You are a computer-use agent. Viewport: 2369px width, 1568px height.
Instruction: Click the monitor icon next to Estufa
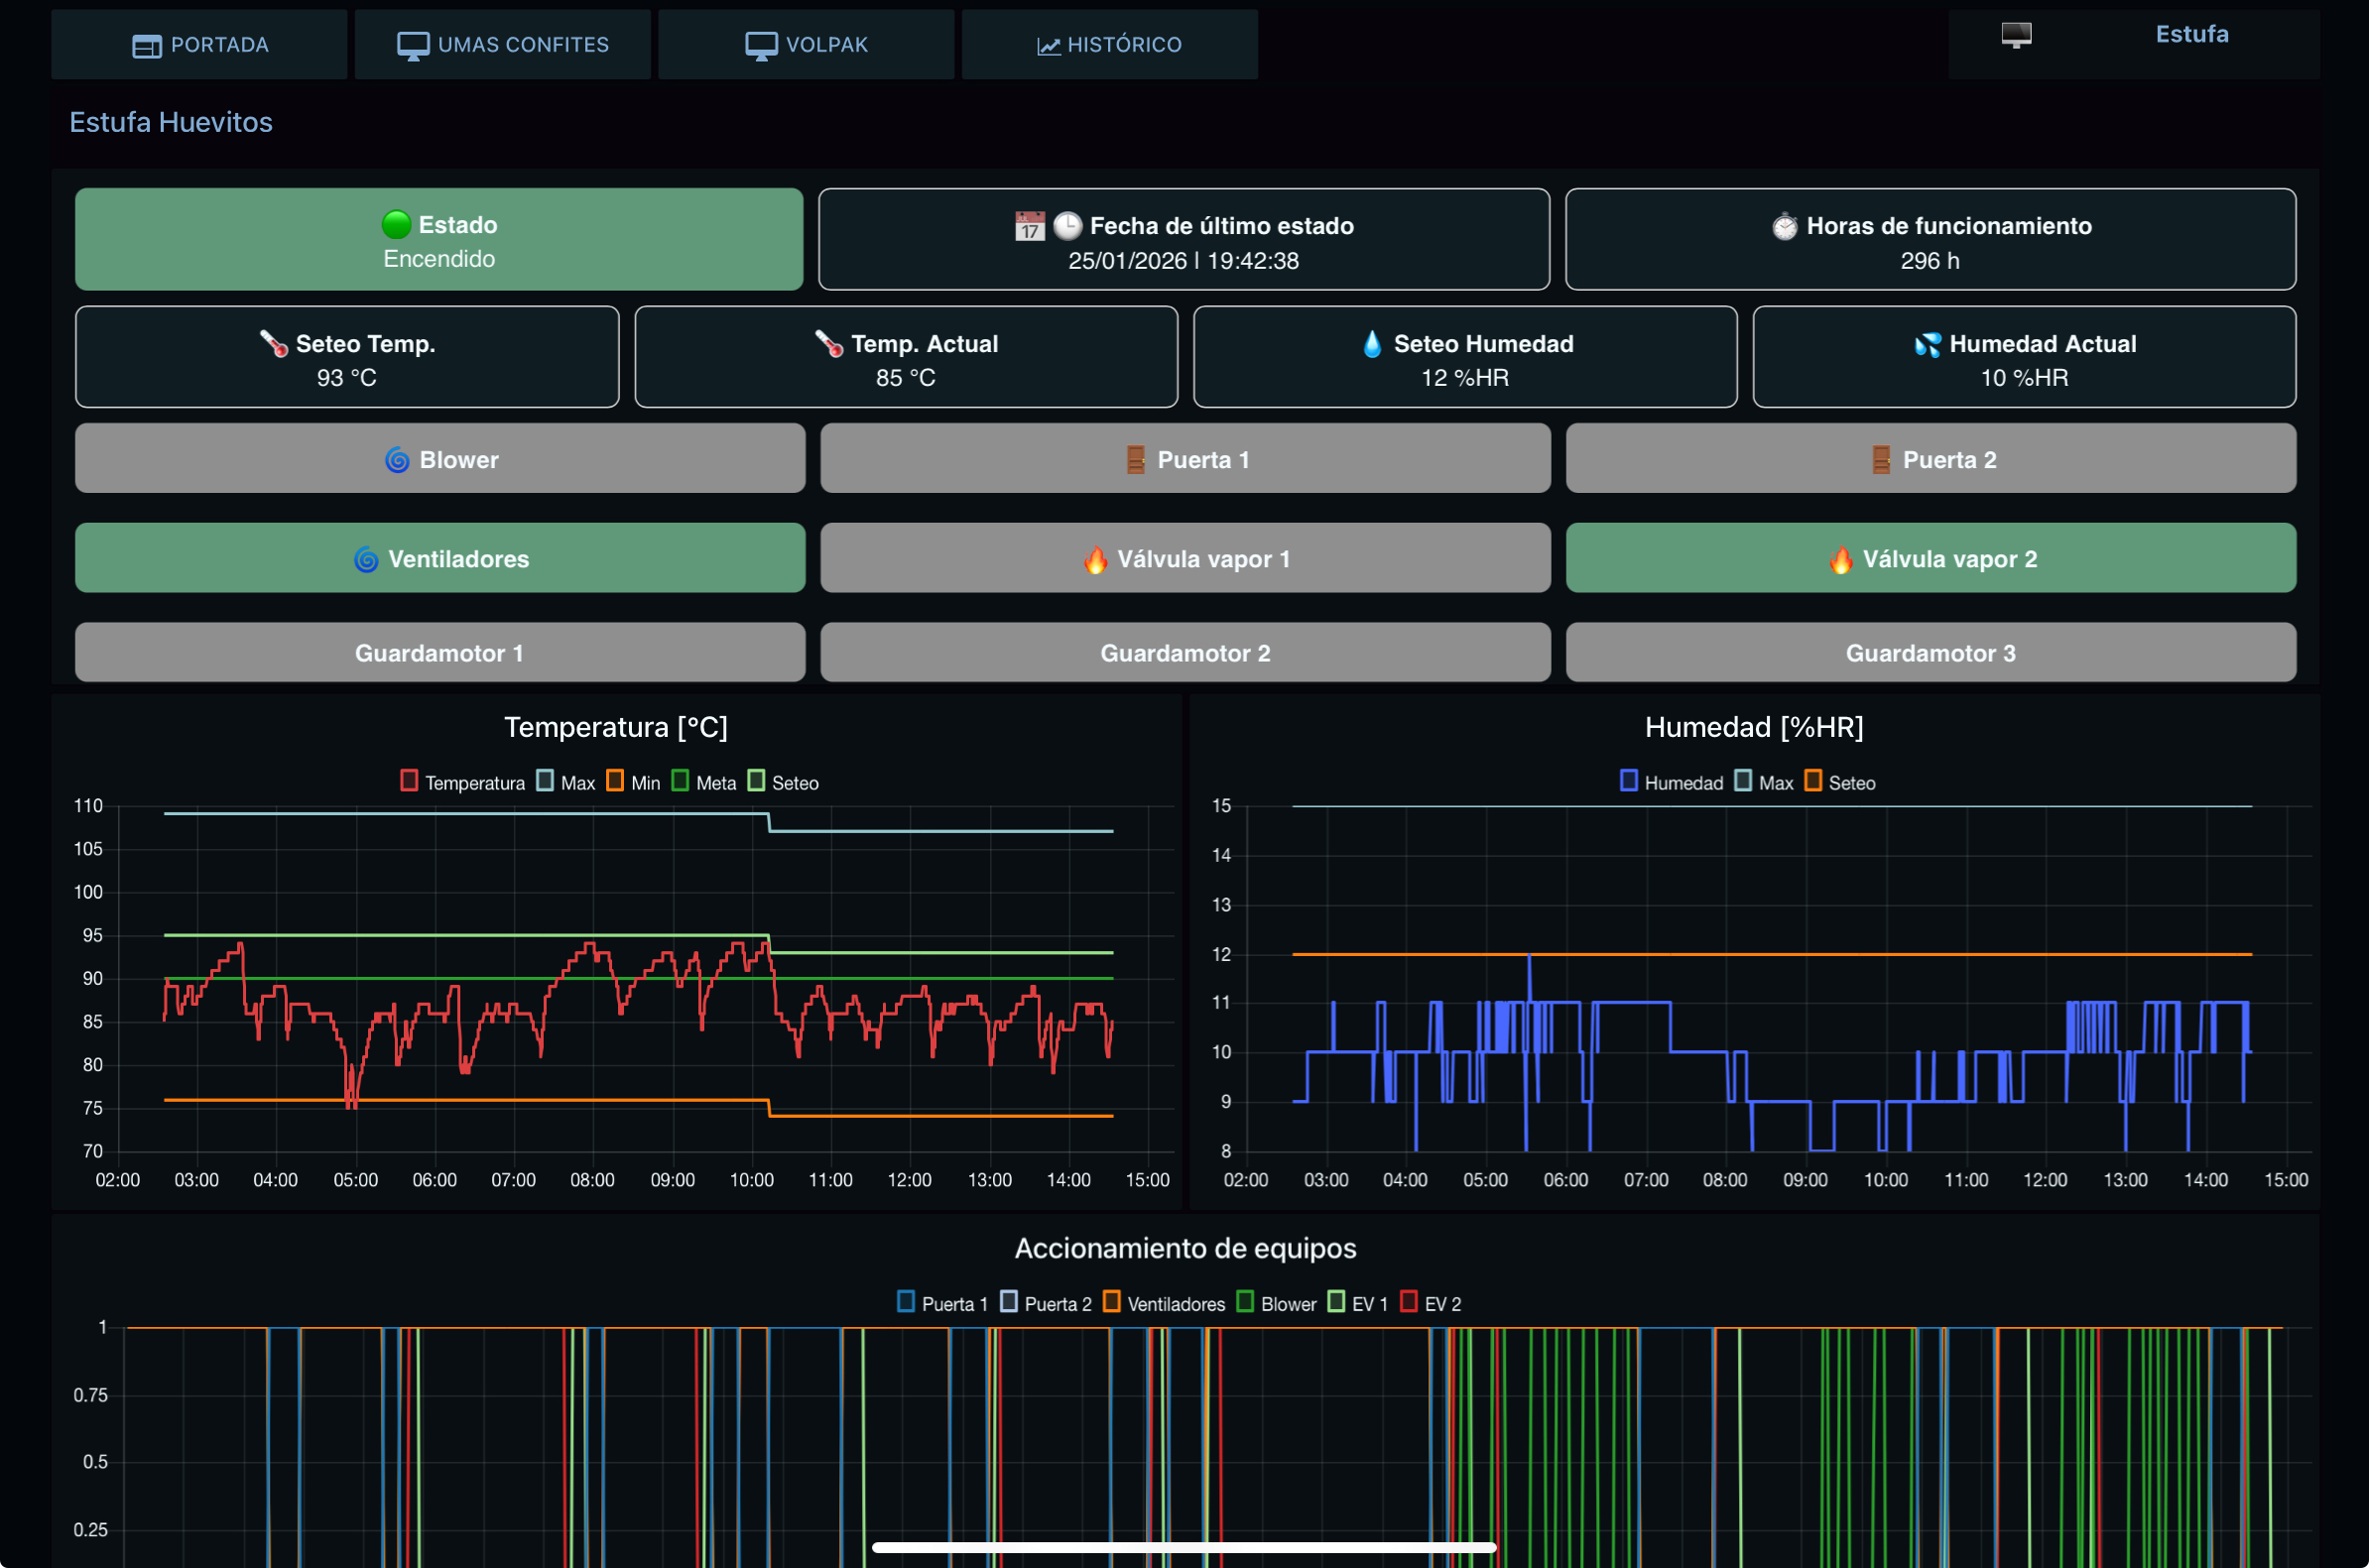coord(2016,35)
